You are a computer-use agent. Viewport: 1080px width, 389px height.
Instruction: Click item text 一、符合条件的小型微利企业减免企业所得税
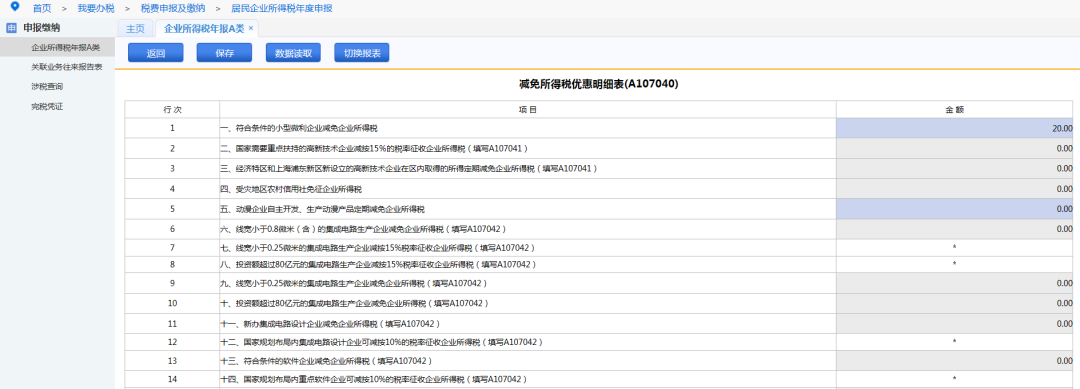299,128
